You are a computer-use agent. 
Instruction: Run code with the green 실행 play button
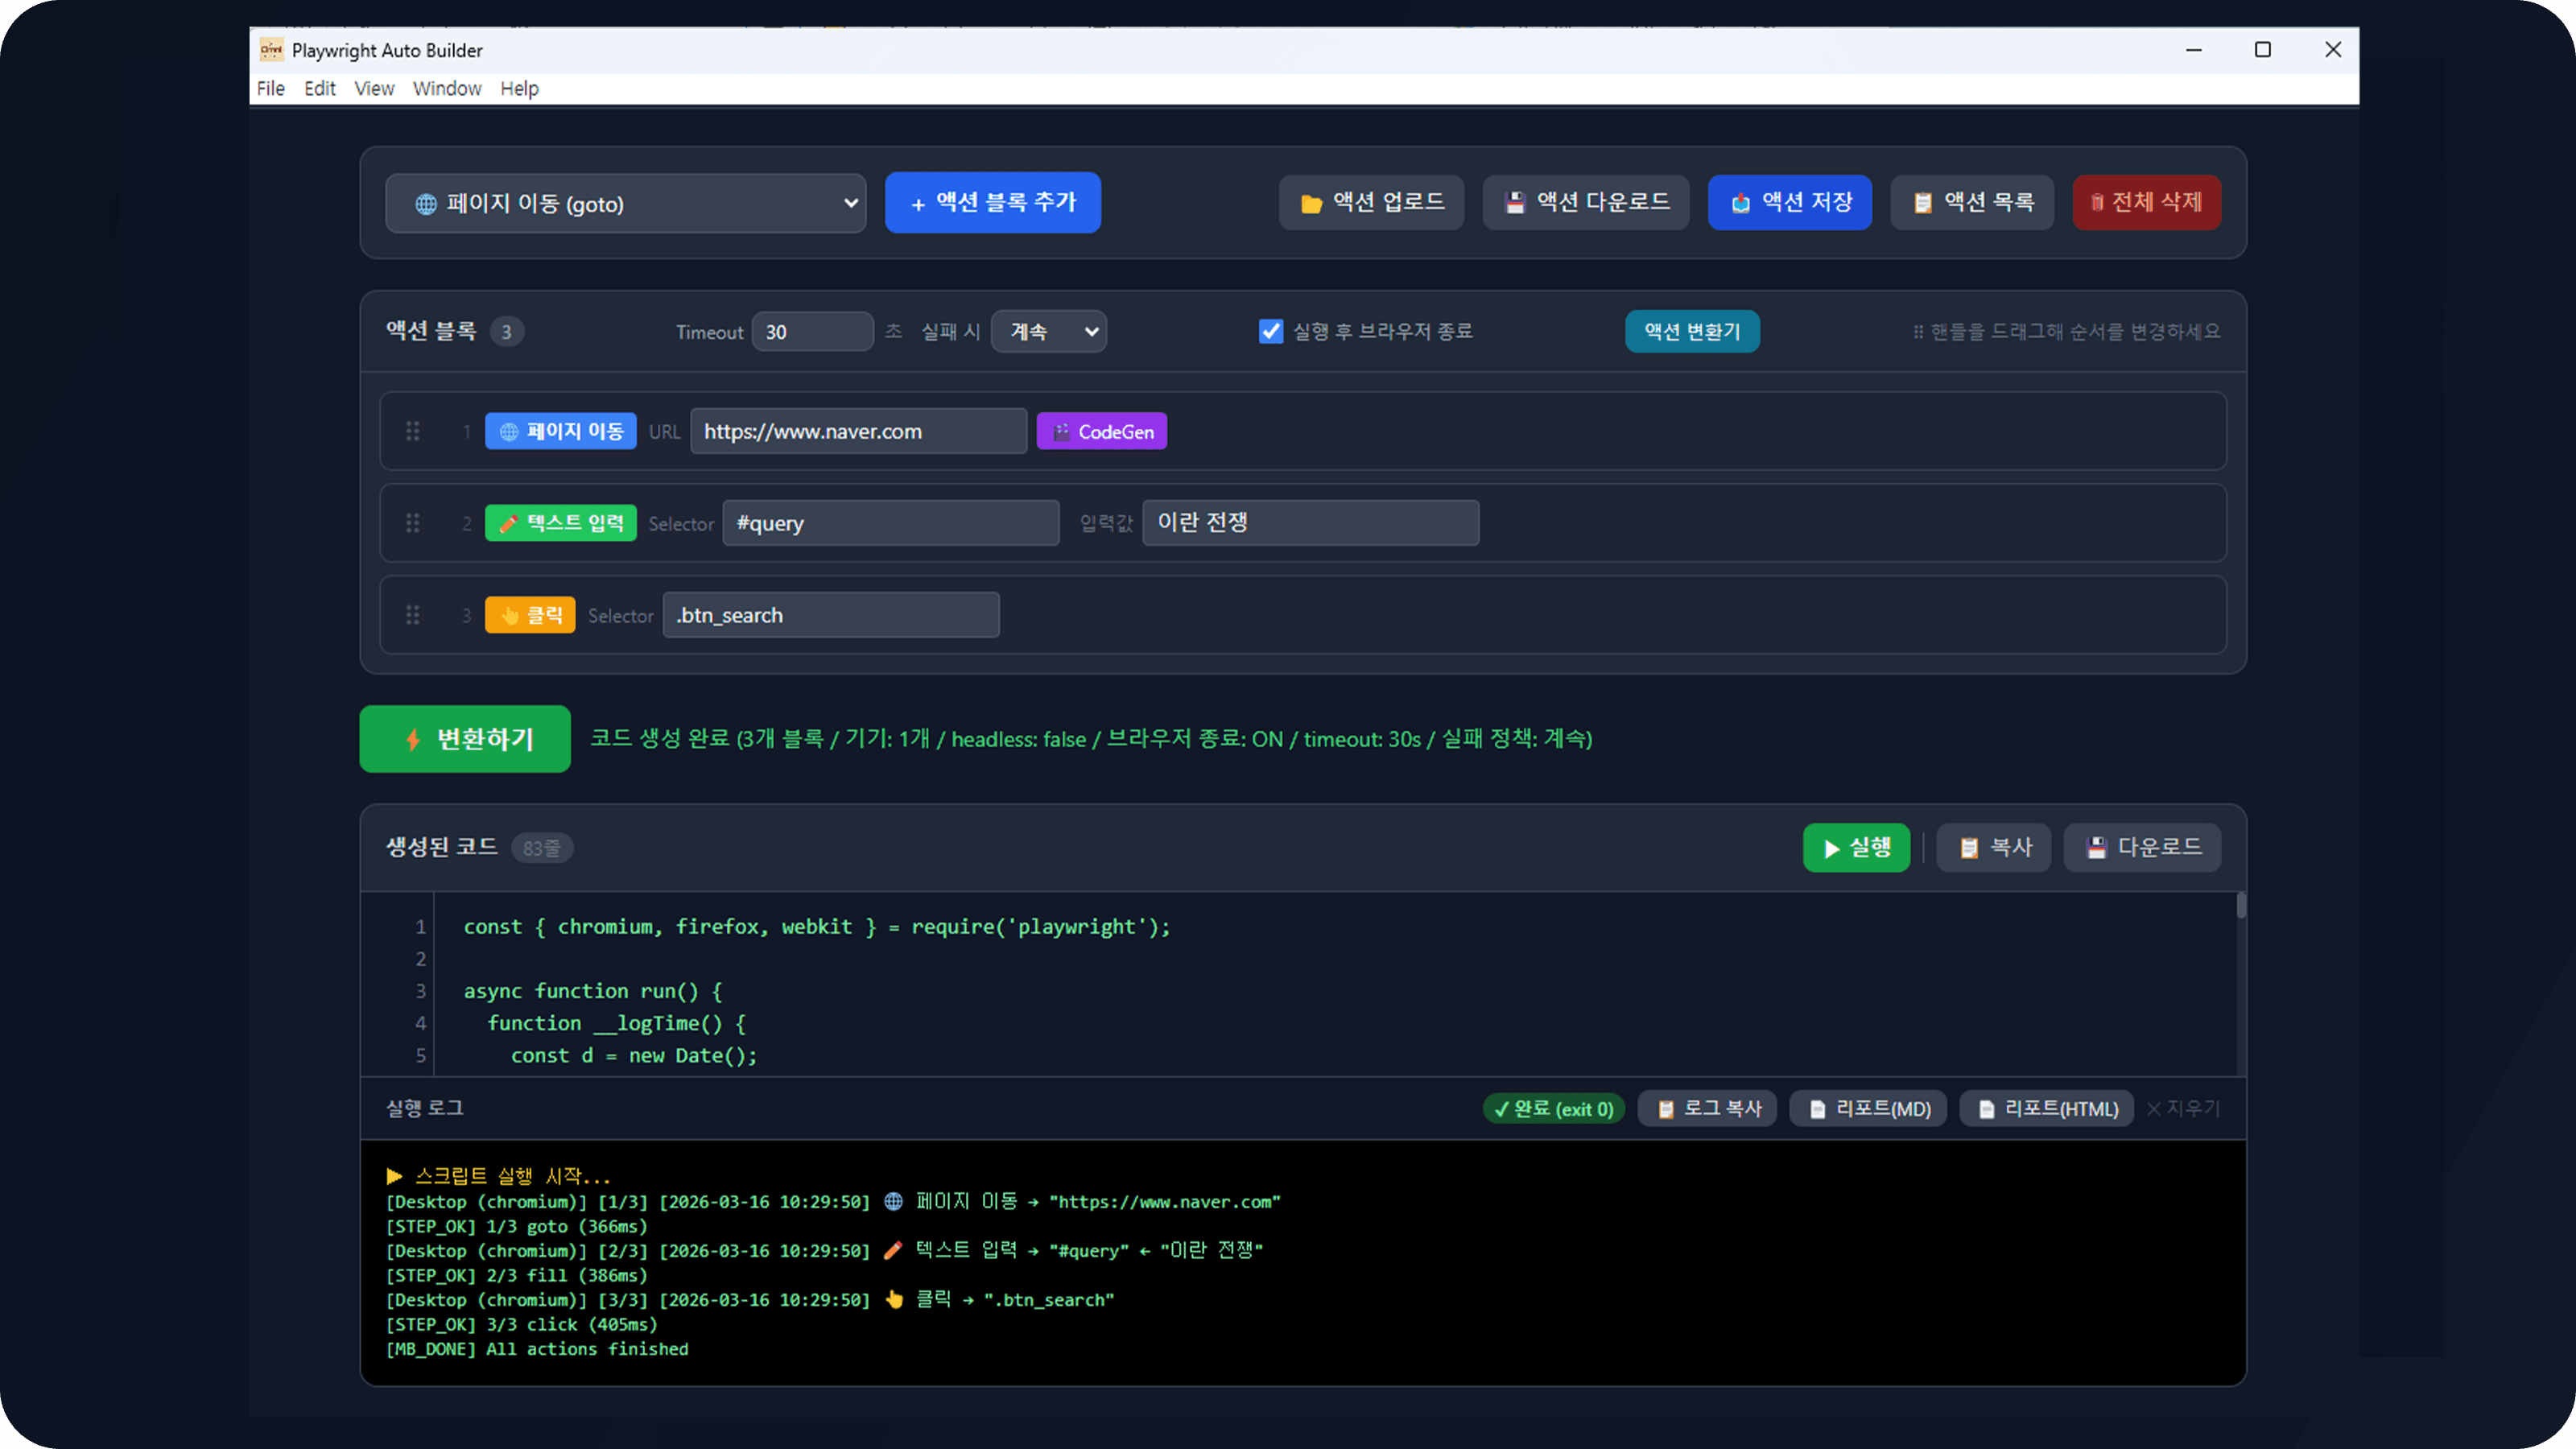pyautogui.click(x=1856, y=848)
